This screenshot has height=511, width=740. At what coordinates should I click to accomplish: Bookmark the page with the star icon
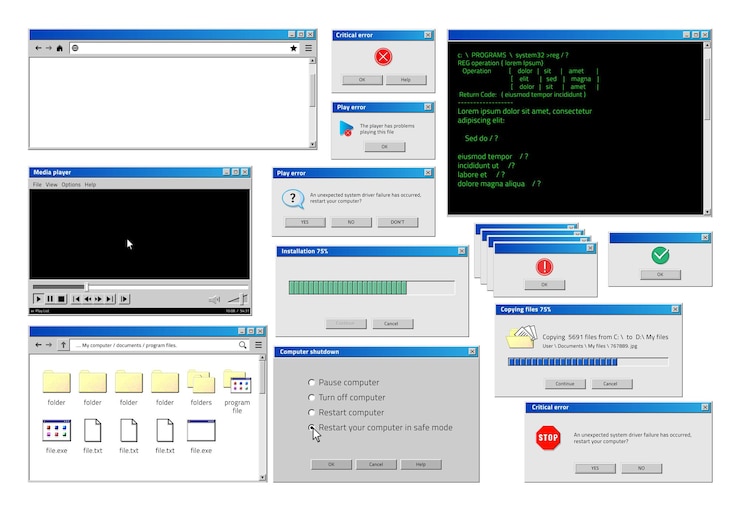[x=294, y=48]
